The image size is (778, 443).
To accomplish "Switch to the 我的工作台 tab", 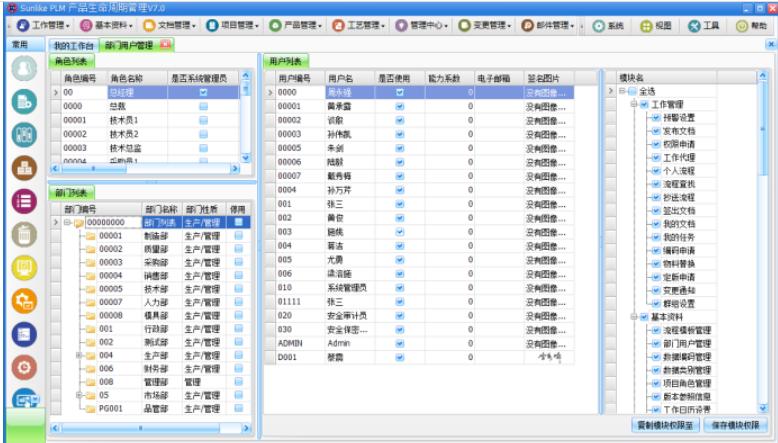I will [73, 46].
